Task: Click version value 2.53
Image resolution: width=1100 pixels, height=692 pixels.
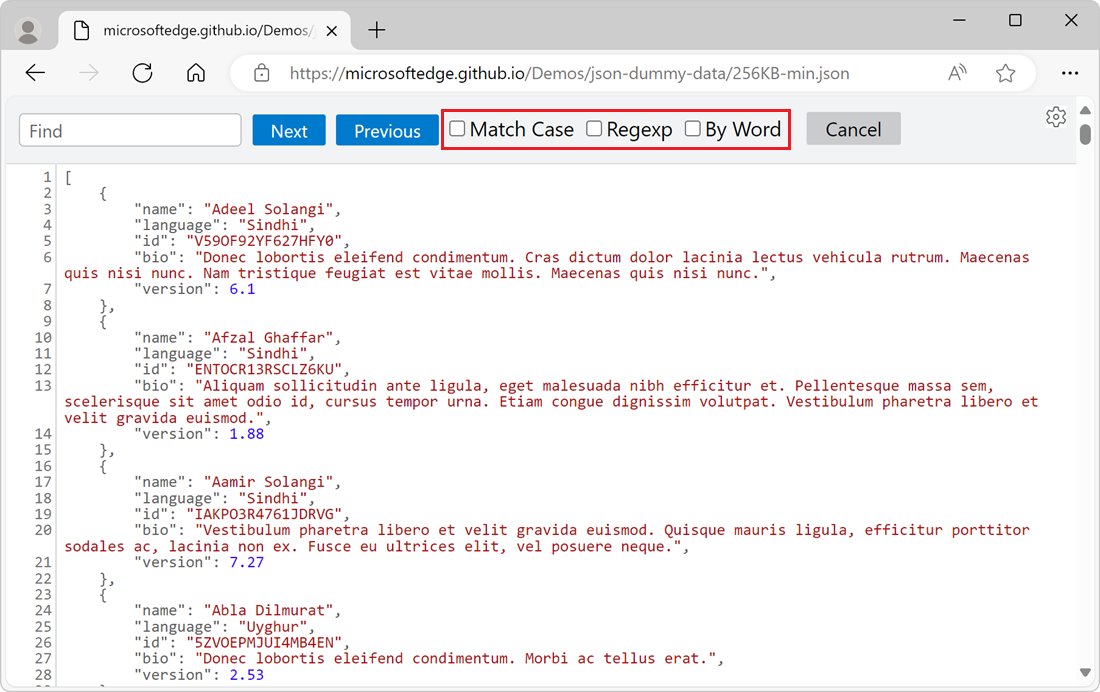Action: click(246, 674)
